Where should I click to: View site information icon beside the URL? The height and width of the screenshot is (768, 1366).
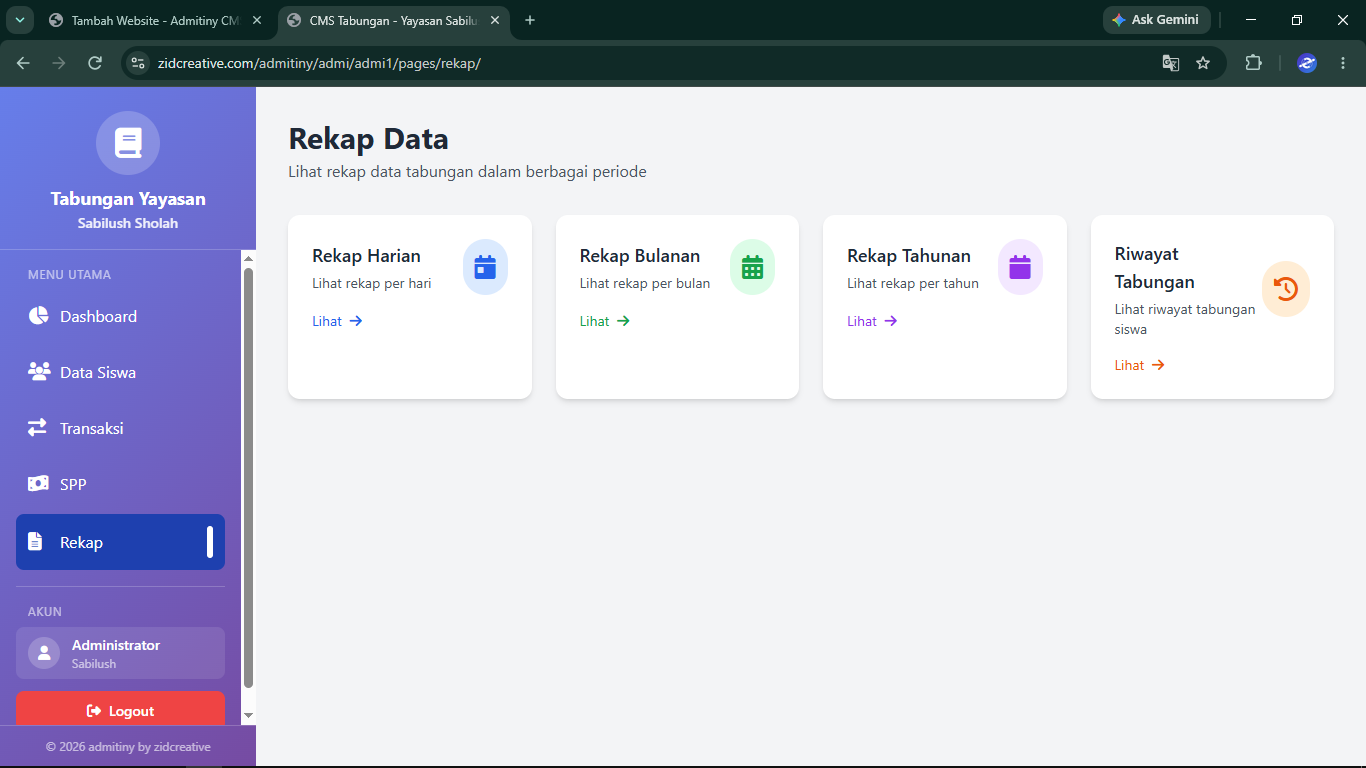coord(139,63)
